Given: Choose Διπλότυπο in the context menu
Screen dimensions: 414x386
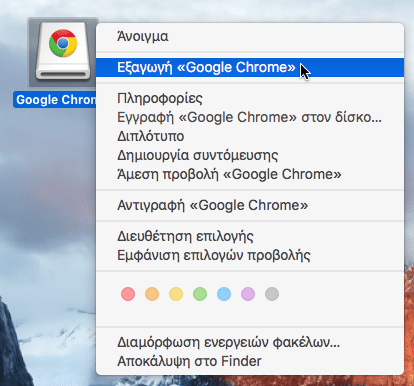Looking at the screenshot, I should [250, 136].
